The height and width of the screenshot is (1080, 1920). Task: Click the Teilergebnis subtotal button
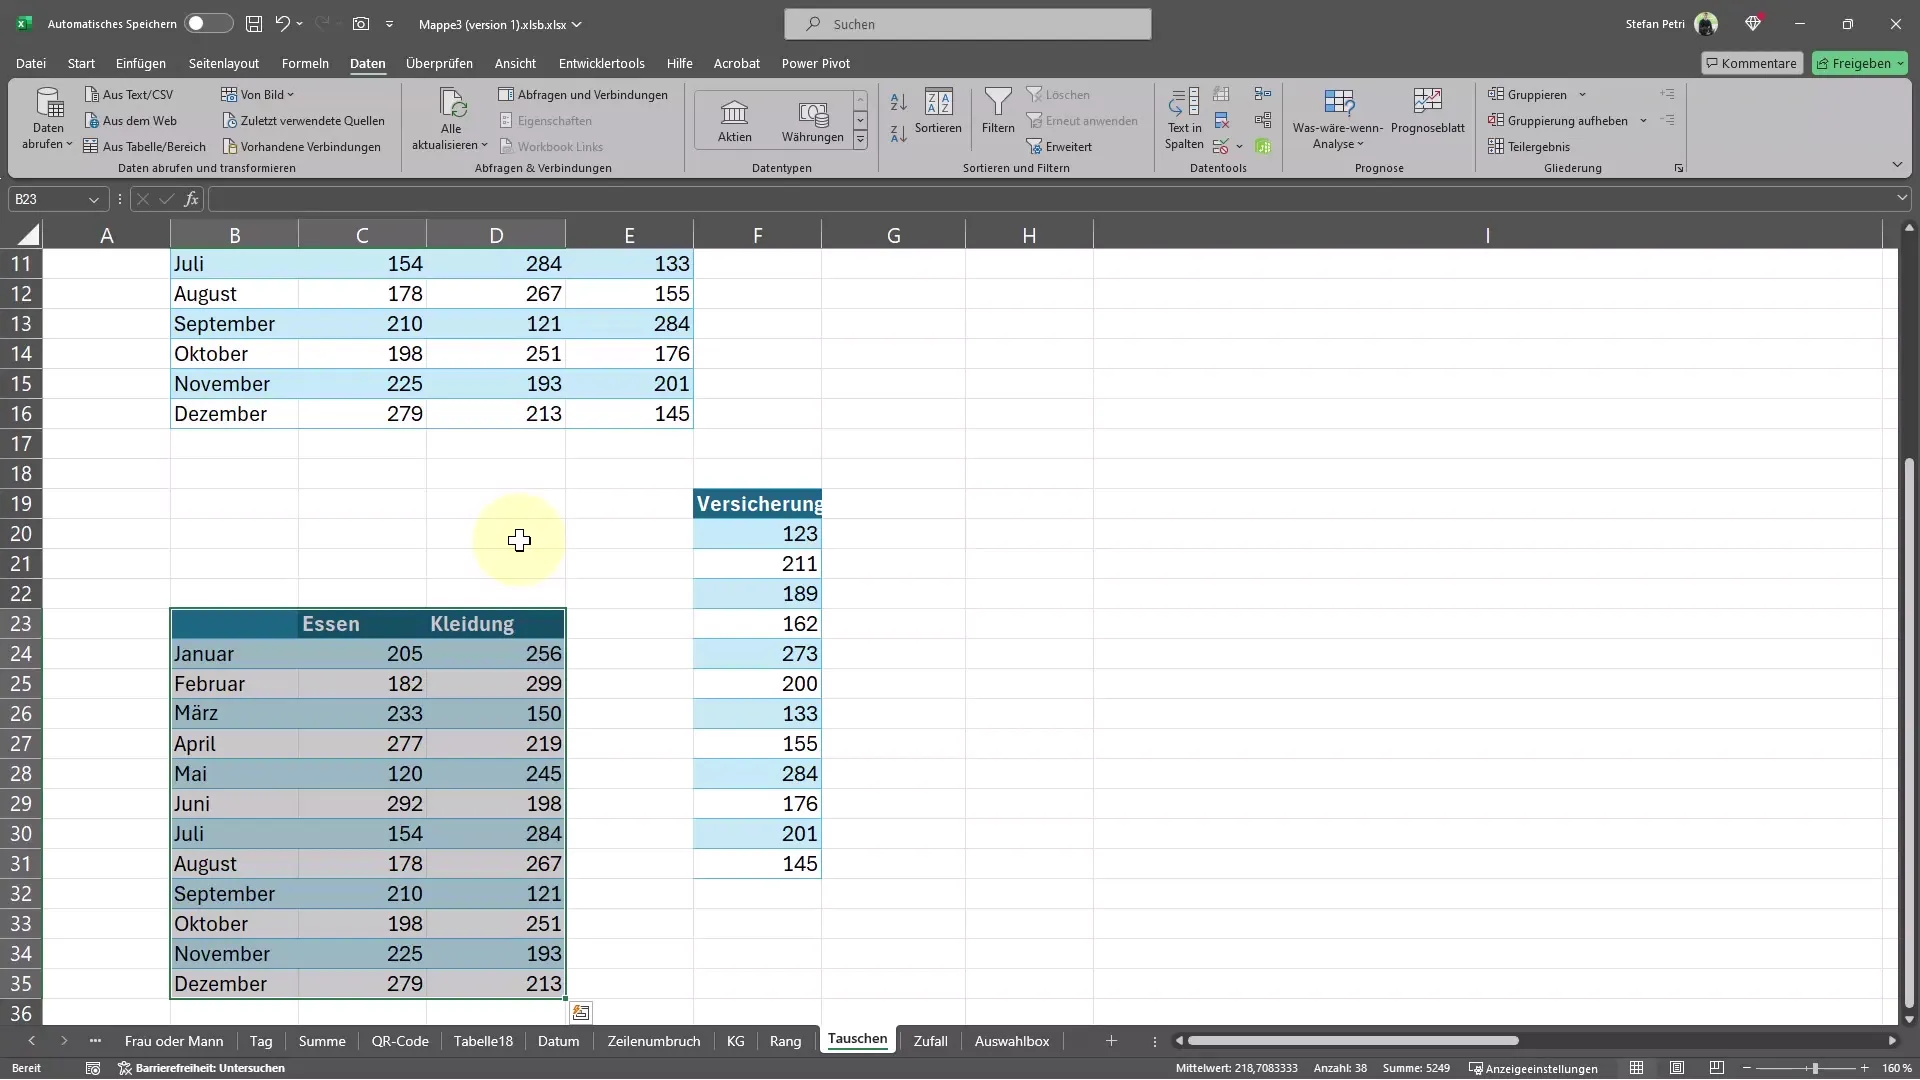(1529, 146)
